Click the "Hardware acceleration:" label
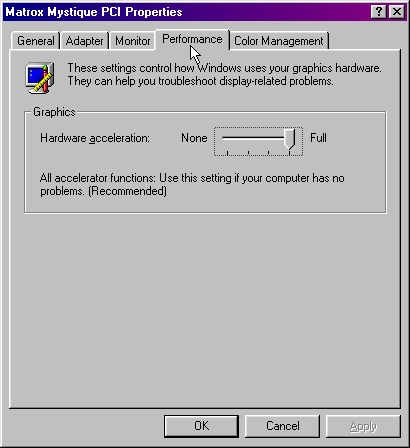Image resolution: width=410 pixels, height=448 pixels. (95, 138)
